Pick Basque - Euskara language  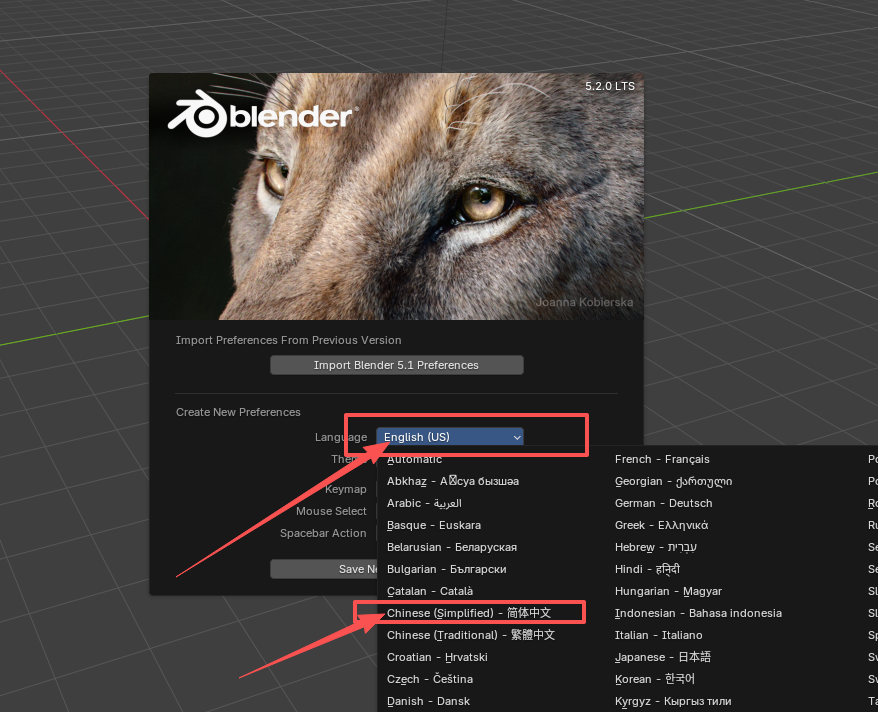(x=434, y=525)
